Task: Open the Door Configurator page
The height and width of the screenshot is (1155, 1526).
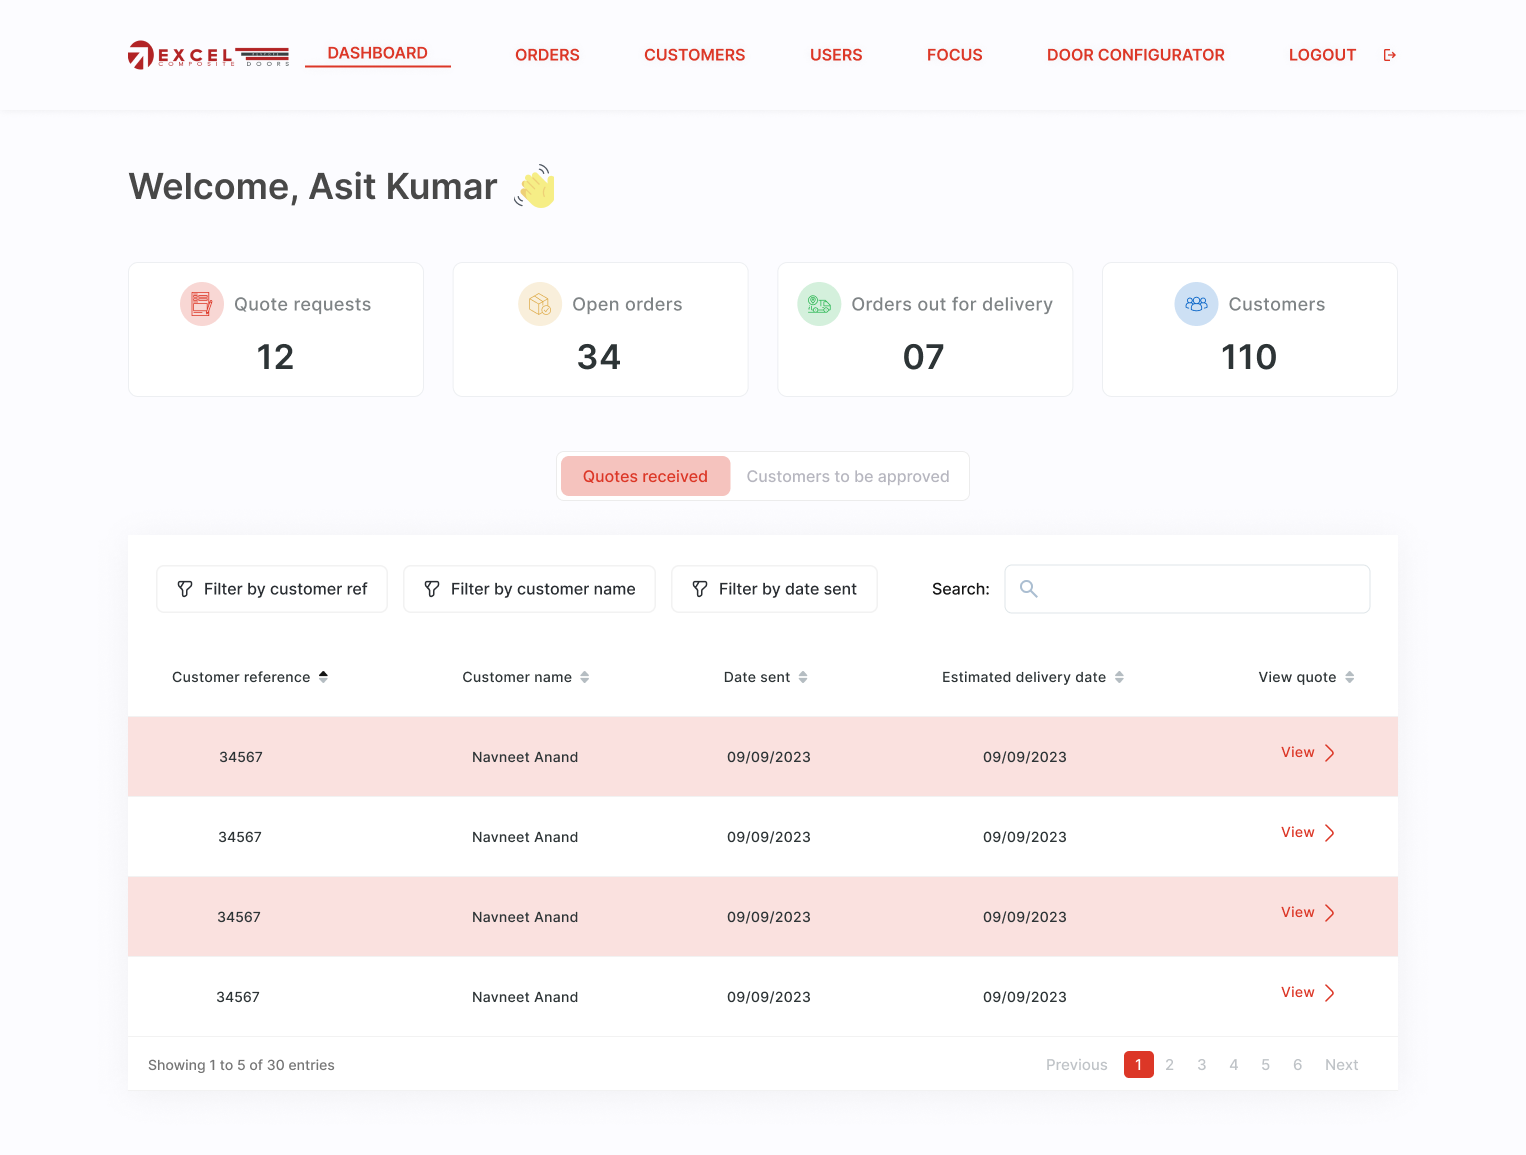Action: coord(1135,55)
